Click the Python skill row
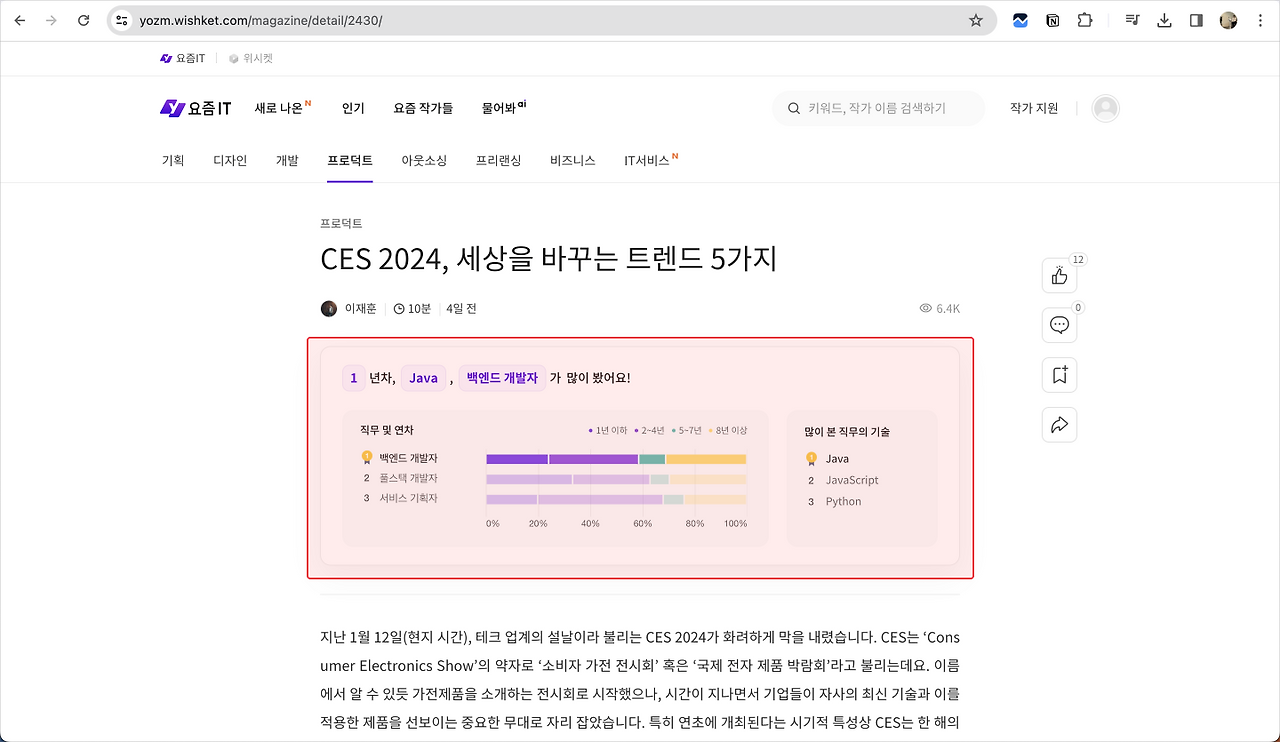Viewport: 1280px width, 742px height. point(834,501)
